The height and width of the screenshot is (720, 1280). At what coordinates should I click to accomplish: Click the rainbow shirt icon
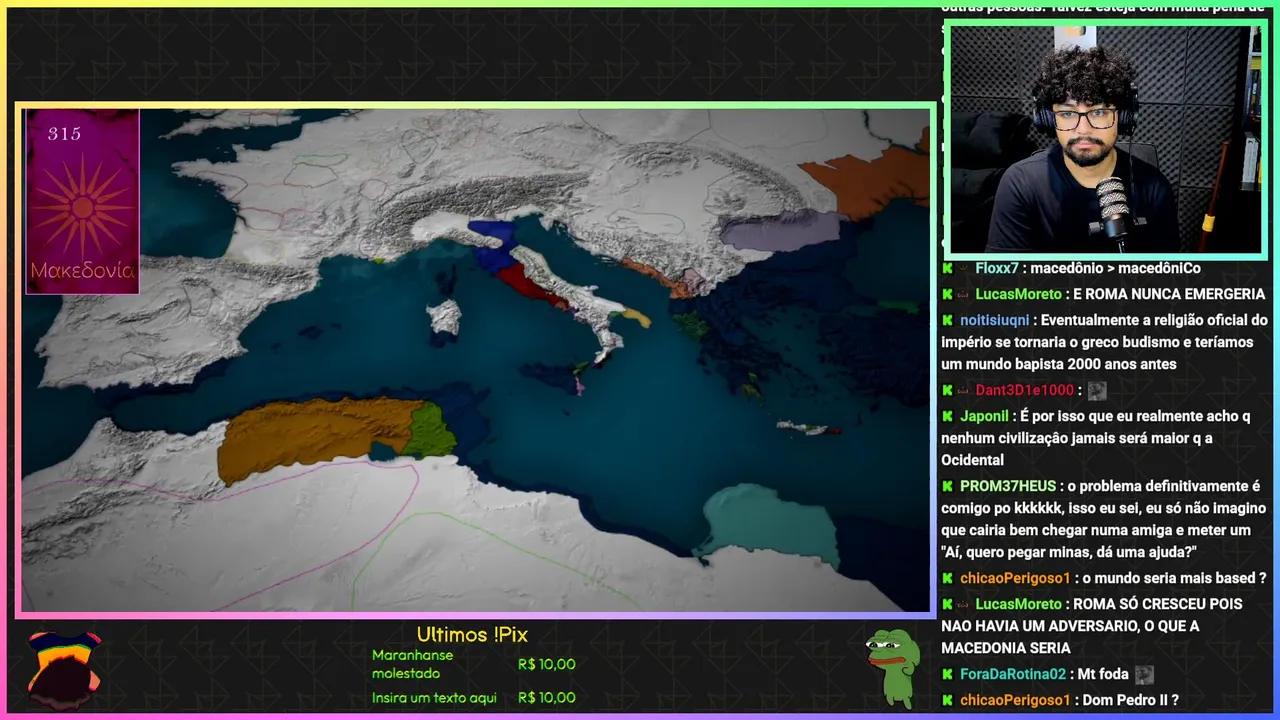click(x=64, y=669)
